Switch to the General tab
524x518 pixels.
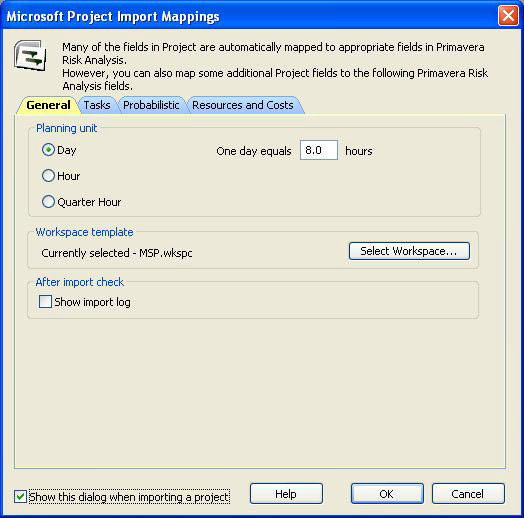tap(48, 105)
